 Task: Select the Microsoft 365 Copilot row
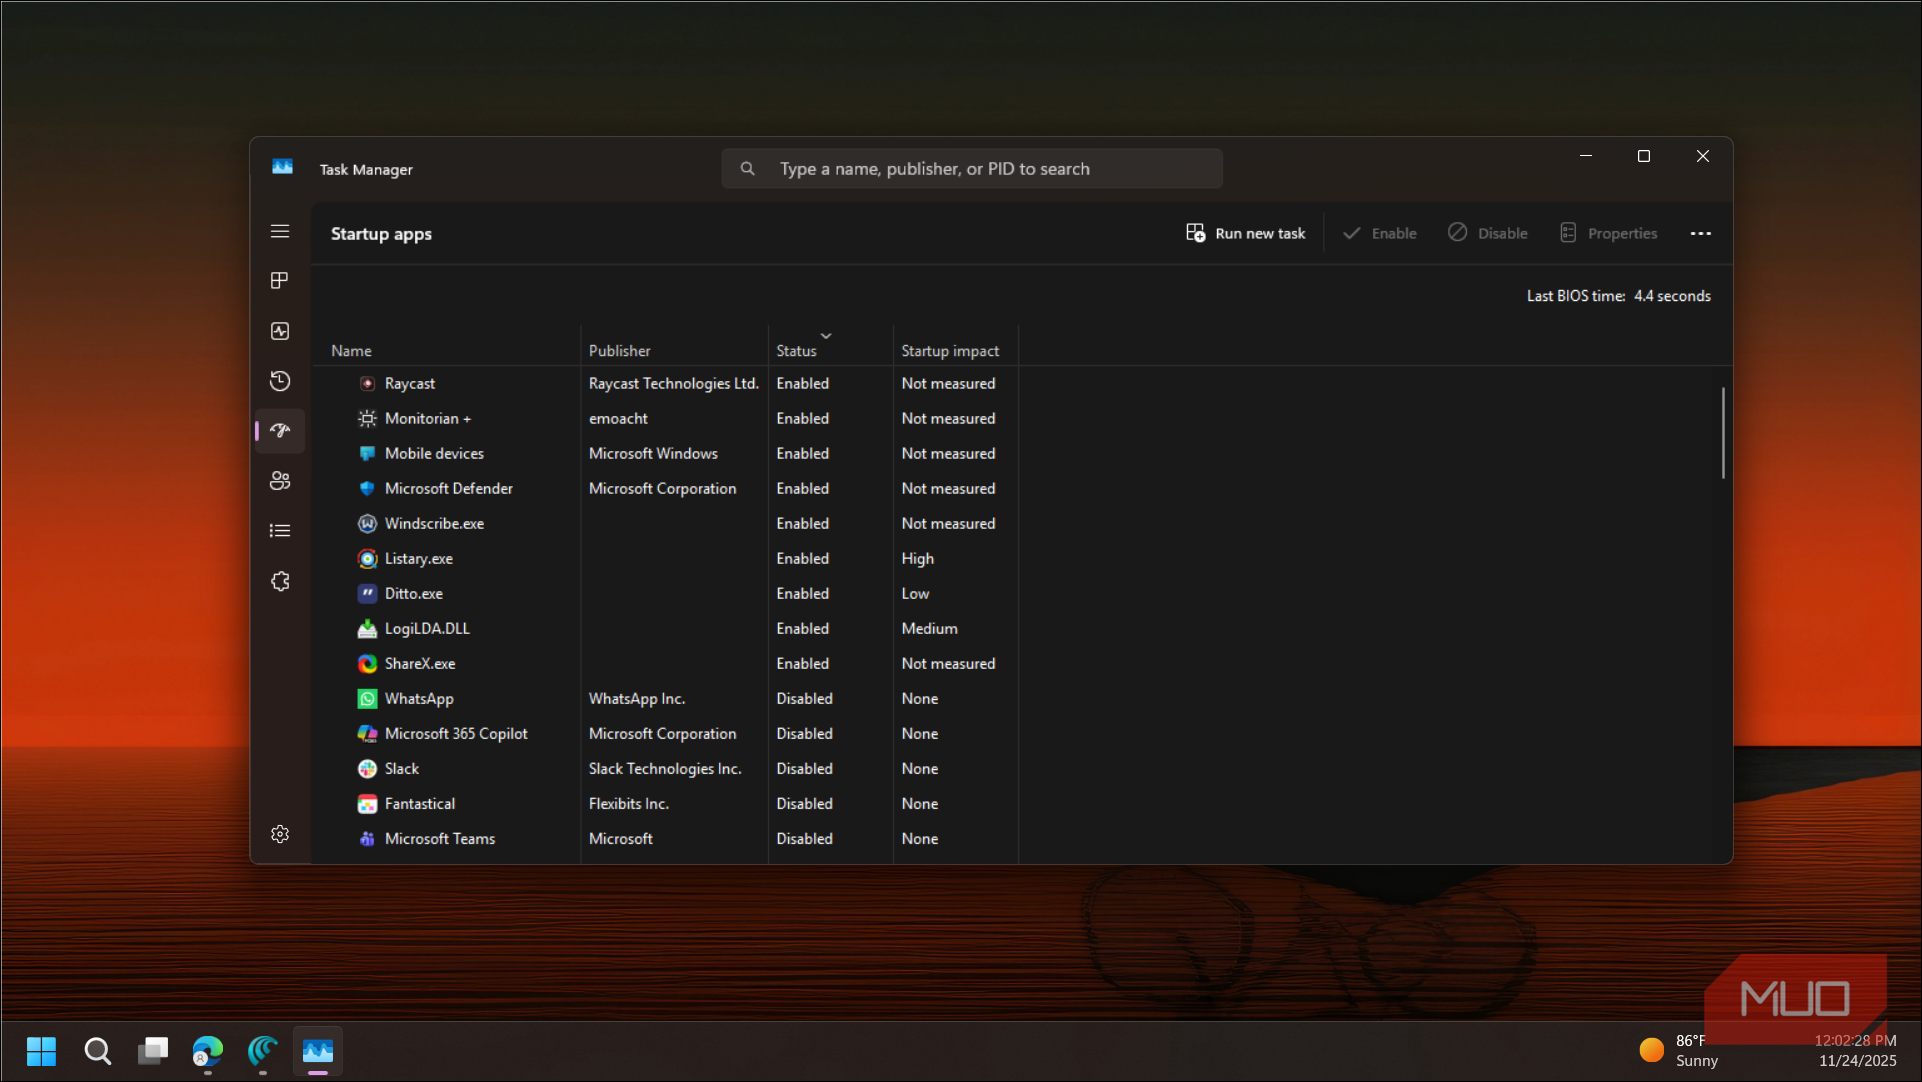point(666,734)
